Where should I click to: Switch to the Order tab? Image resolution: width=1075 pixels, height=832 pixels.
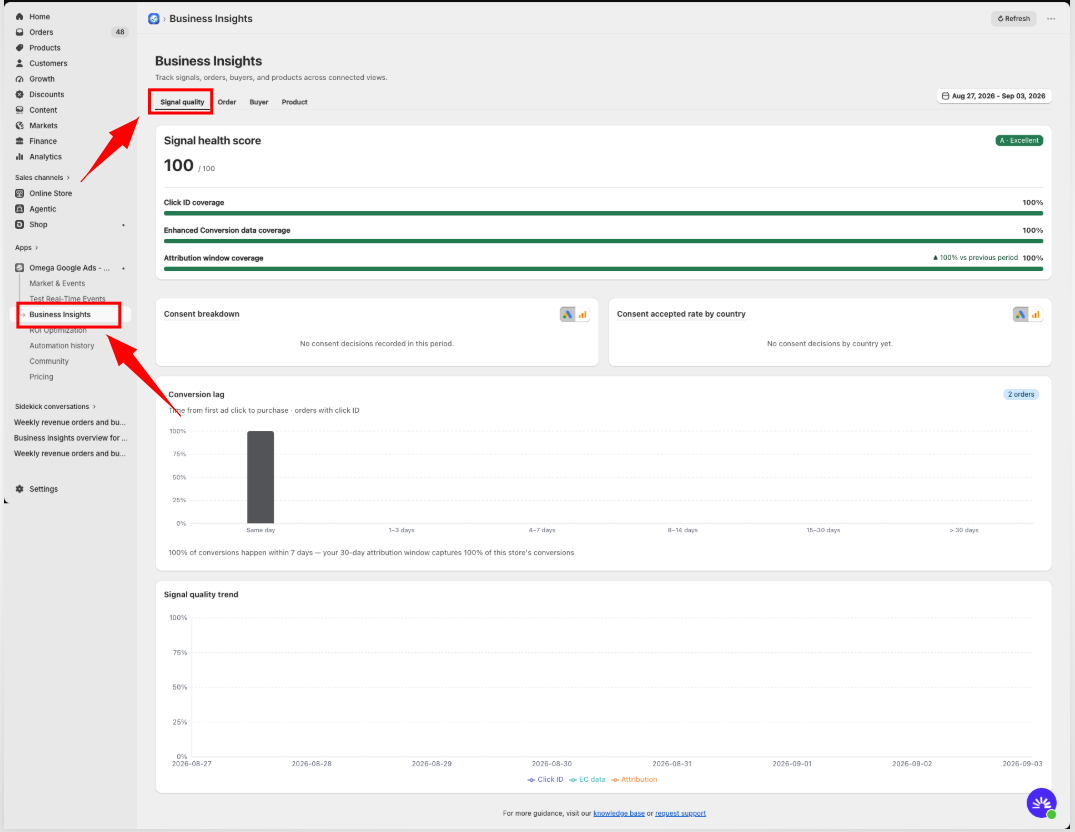tap(227, 102)
